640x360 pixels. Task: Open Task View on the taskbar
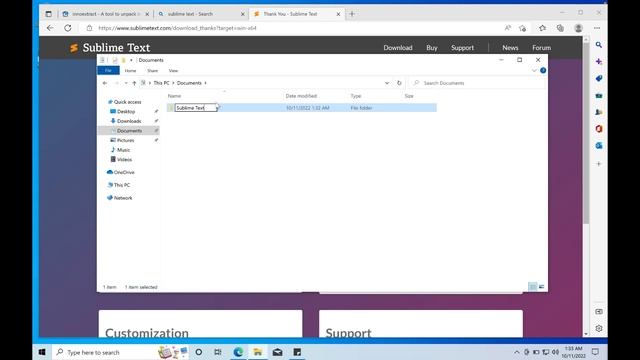point(218,352)
